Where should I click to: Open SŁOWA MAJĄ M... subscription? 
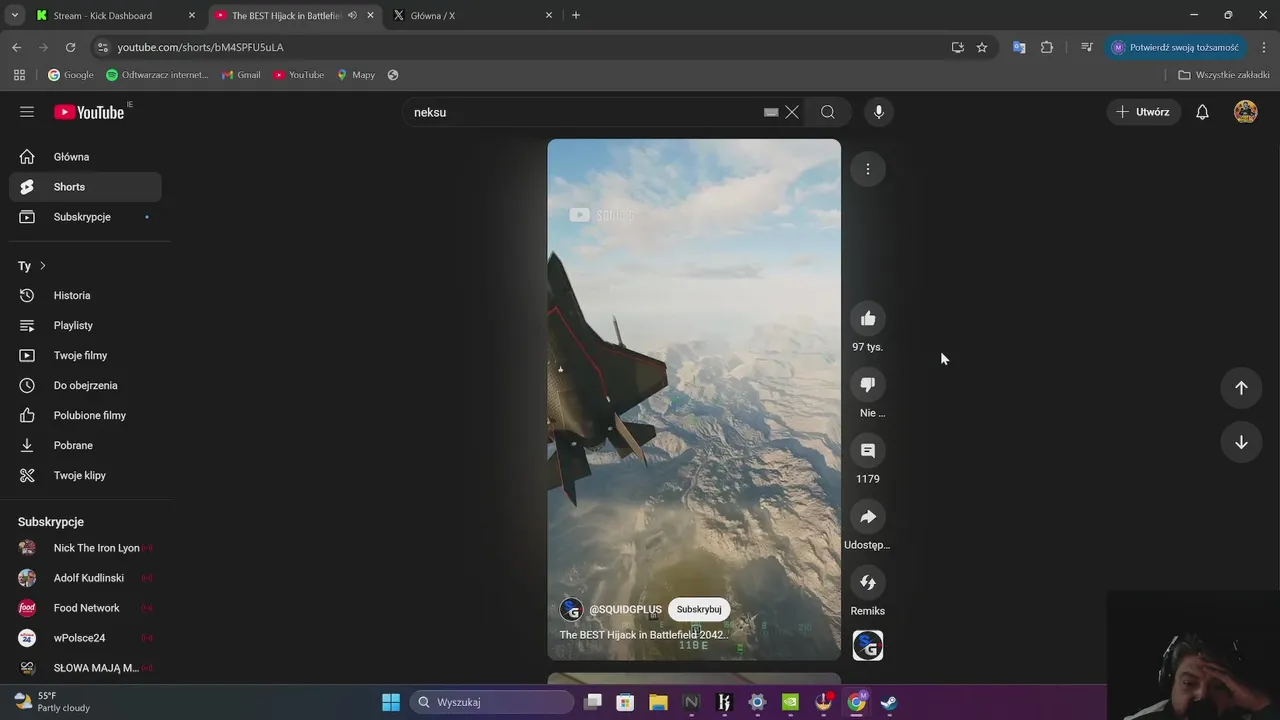tap(85, 668)
